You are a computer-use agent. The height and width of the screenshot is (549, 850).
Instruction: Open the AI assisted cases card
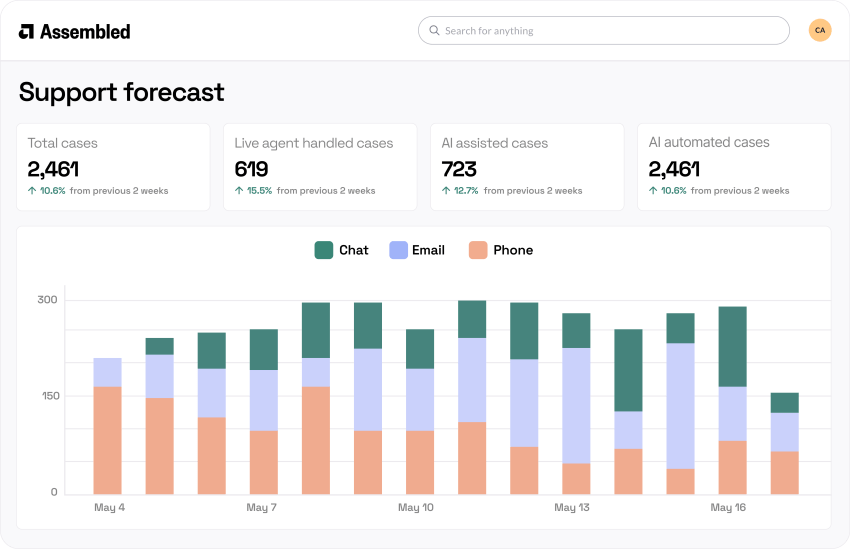click(527, 167)
